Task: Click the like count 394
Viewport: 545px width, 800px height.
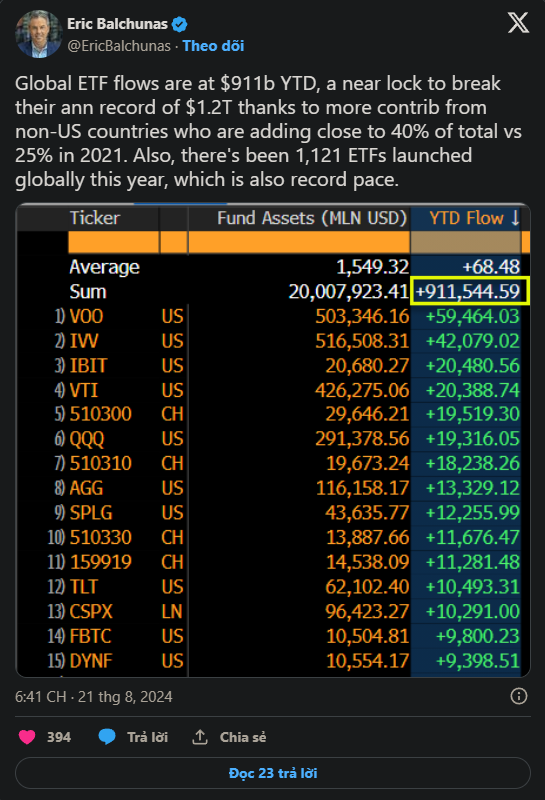Action: click(59, 737)
